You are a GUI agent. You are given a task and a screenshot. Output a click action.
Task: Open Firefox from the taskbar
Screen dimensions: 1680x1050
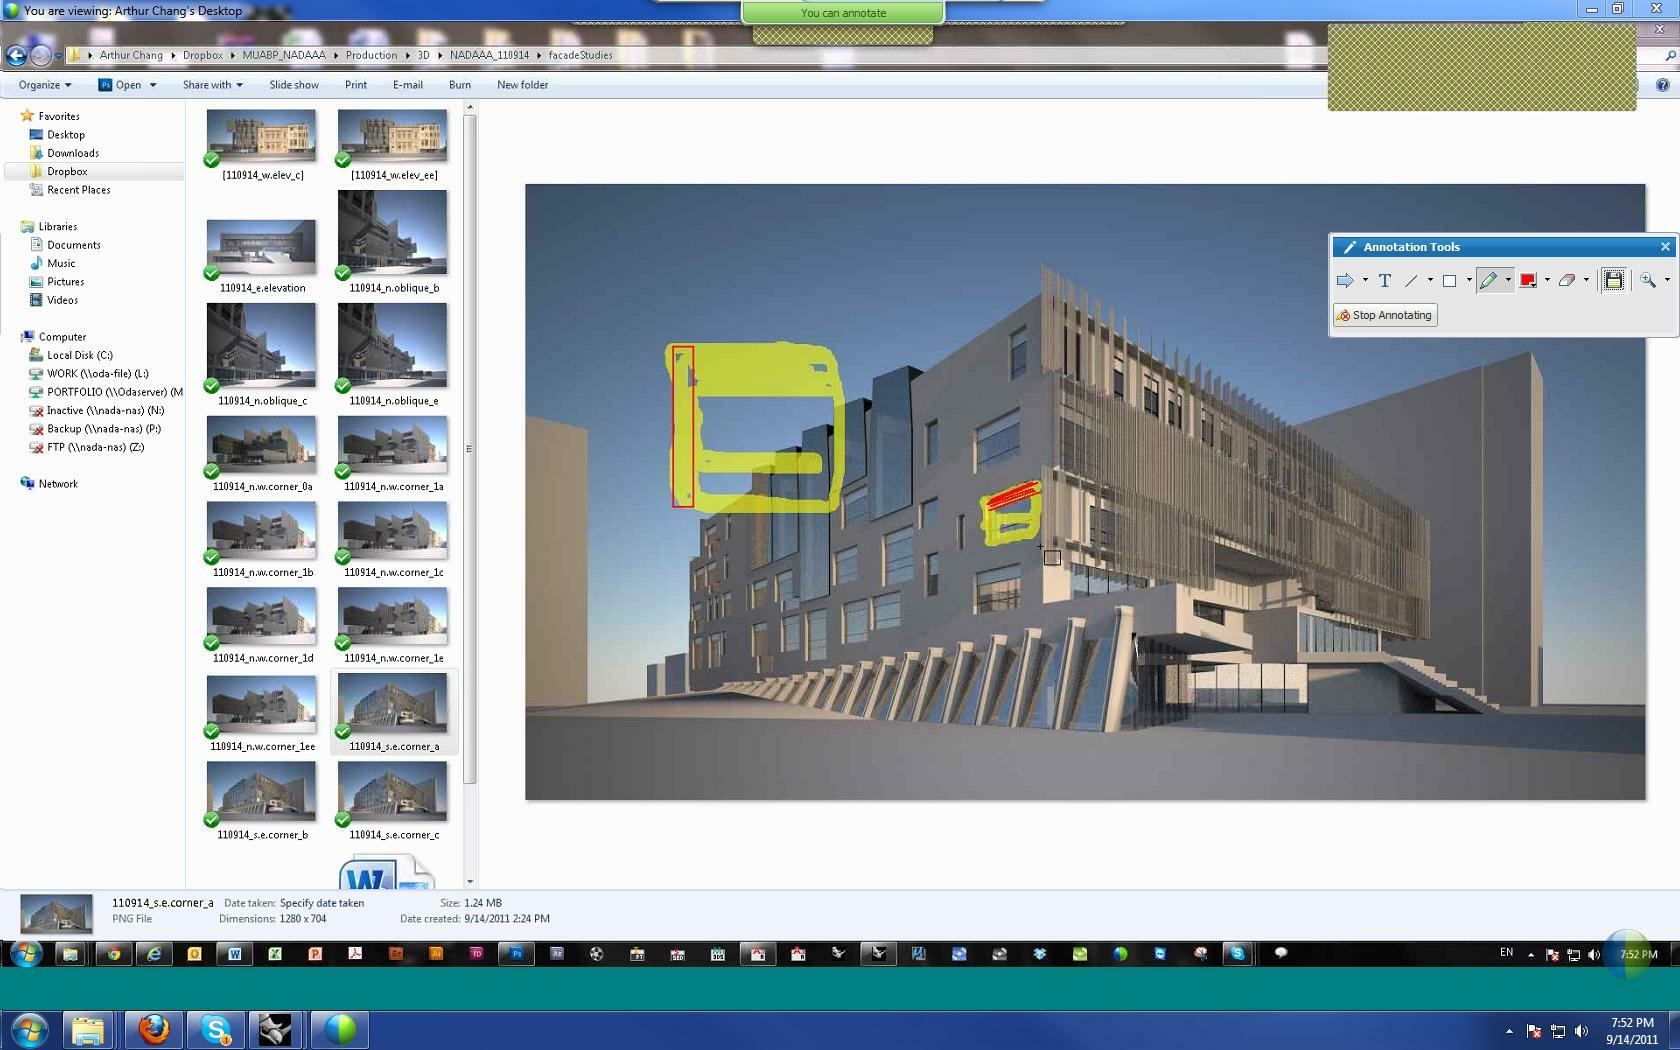pyautogui.click(x=154, y=1029)
